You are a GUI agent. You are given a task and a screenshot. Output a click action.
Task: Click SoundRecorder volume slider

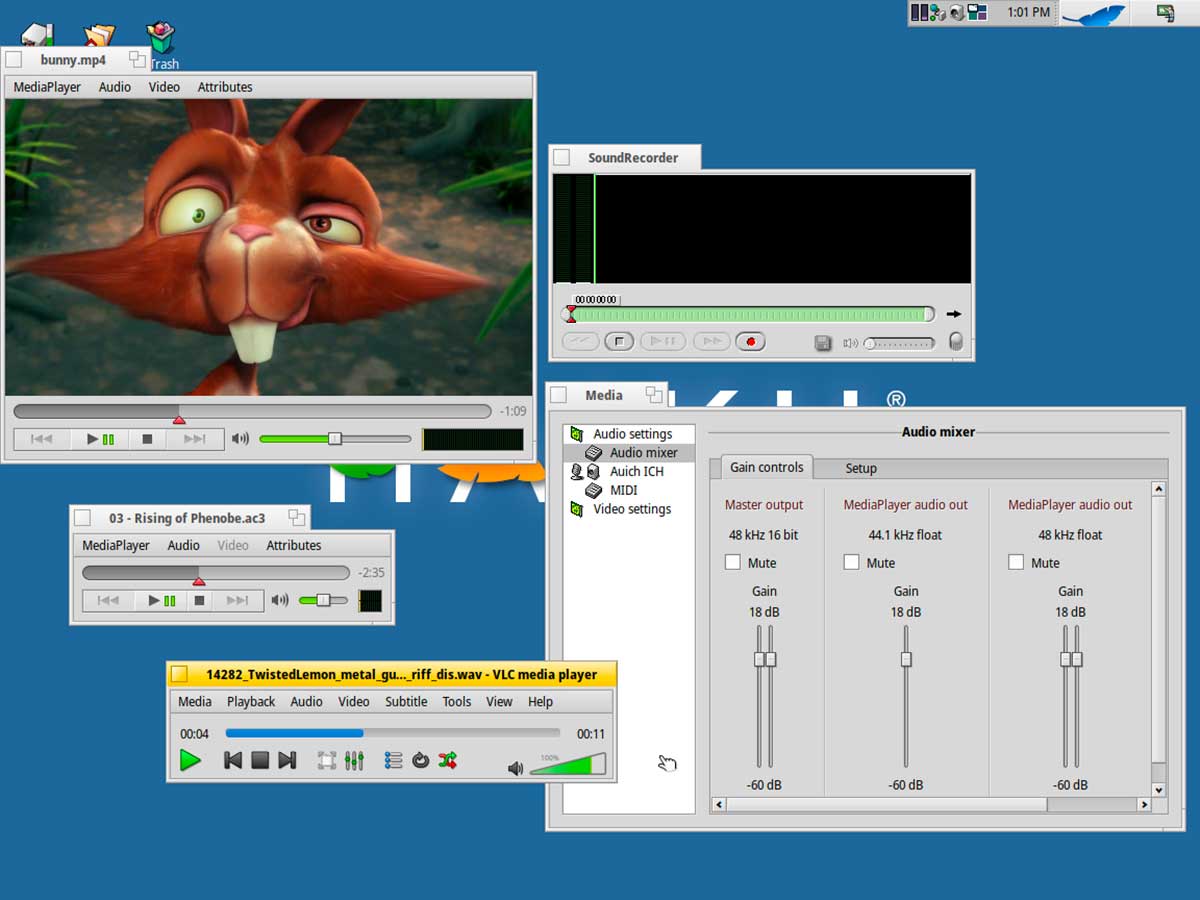(899, 343)
